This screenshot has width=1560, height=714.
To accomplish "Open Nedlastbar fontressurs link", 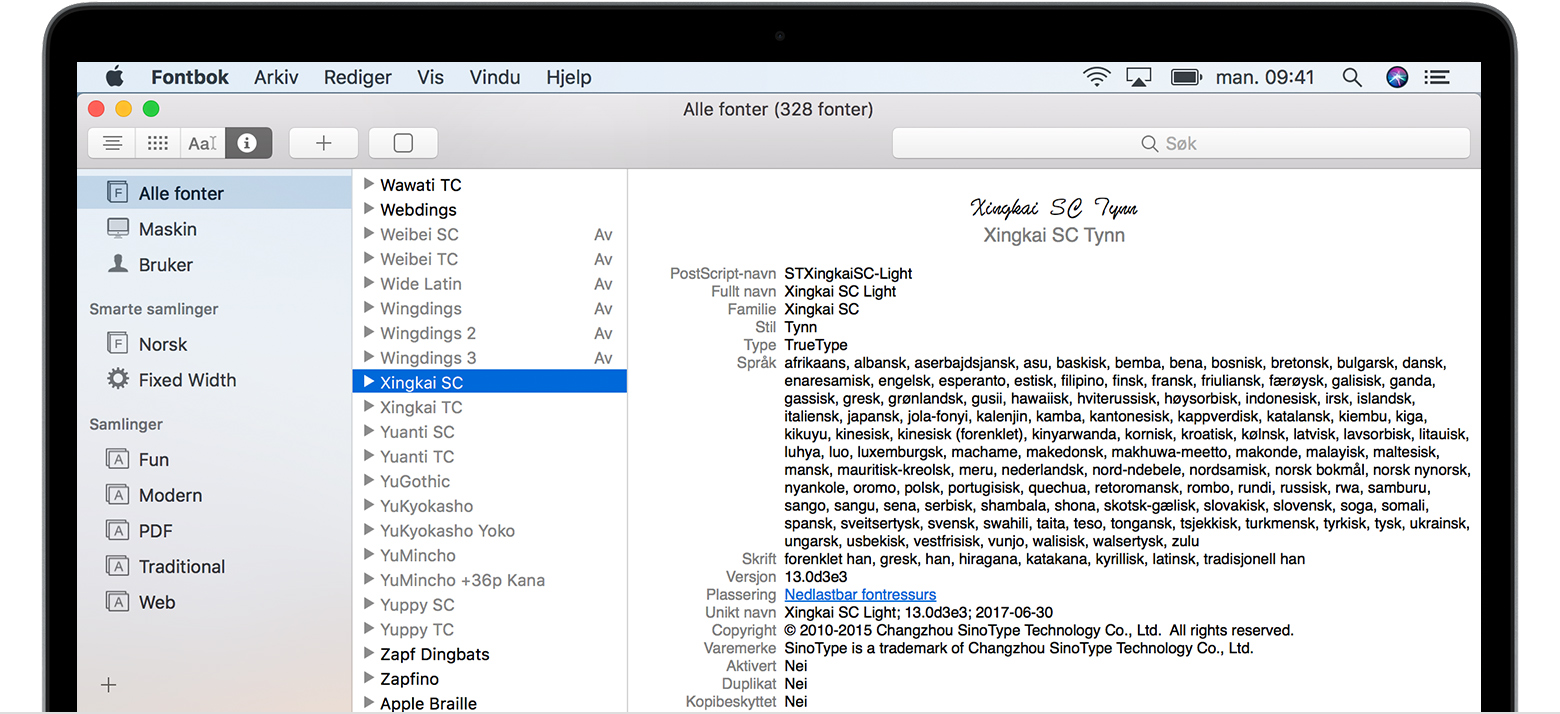I will point(860,594).
